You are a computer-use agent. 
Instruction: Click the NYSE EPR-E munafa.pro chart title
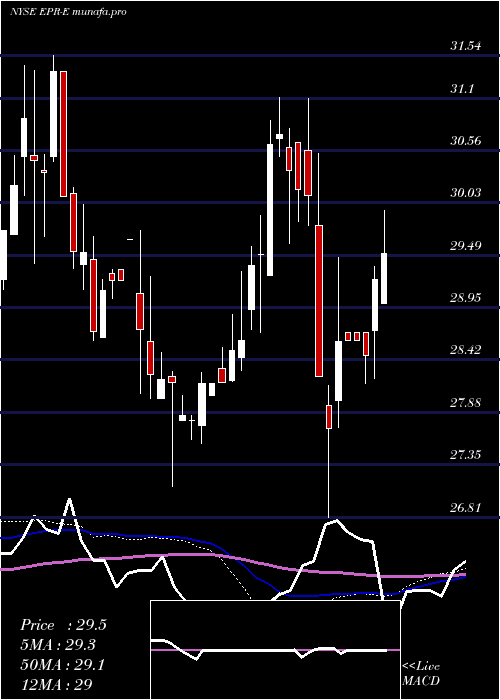[68, 12]
